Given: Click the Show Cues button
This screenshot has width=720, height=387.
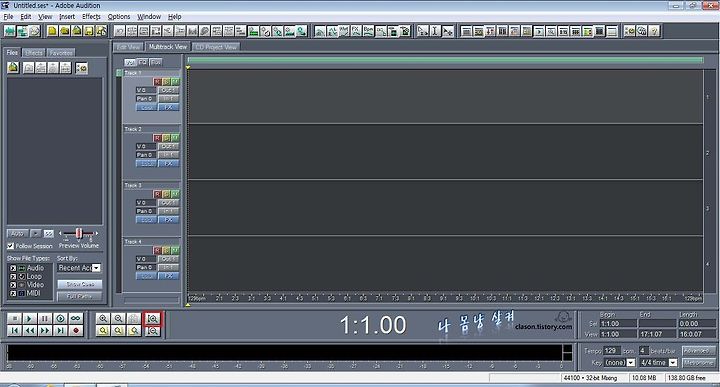Looking at the screenshot, I should [x=80, y=285].
